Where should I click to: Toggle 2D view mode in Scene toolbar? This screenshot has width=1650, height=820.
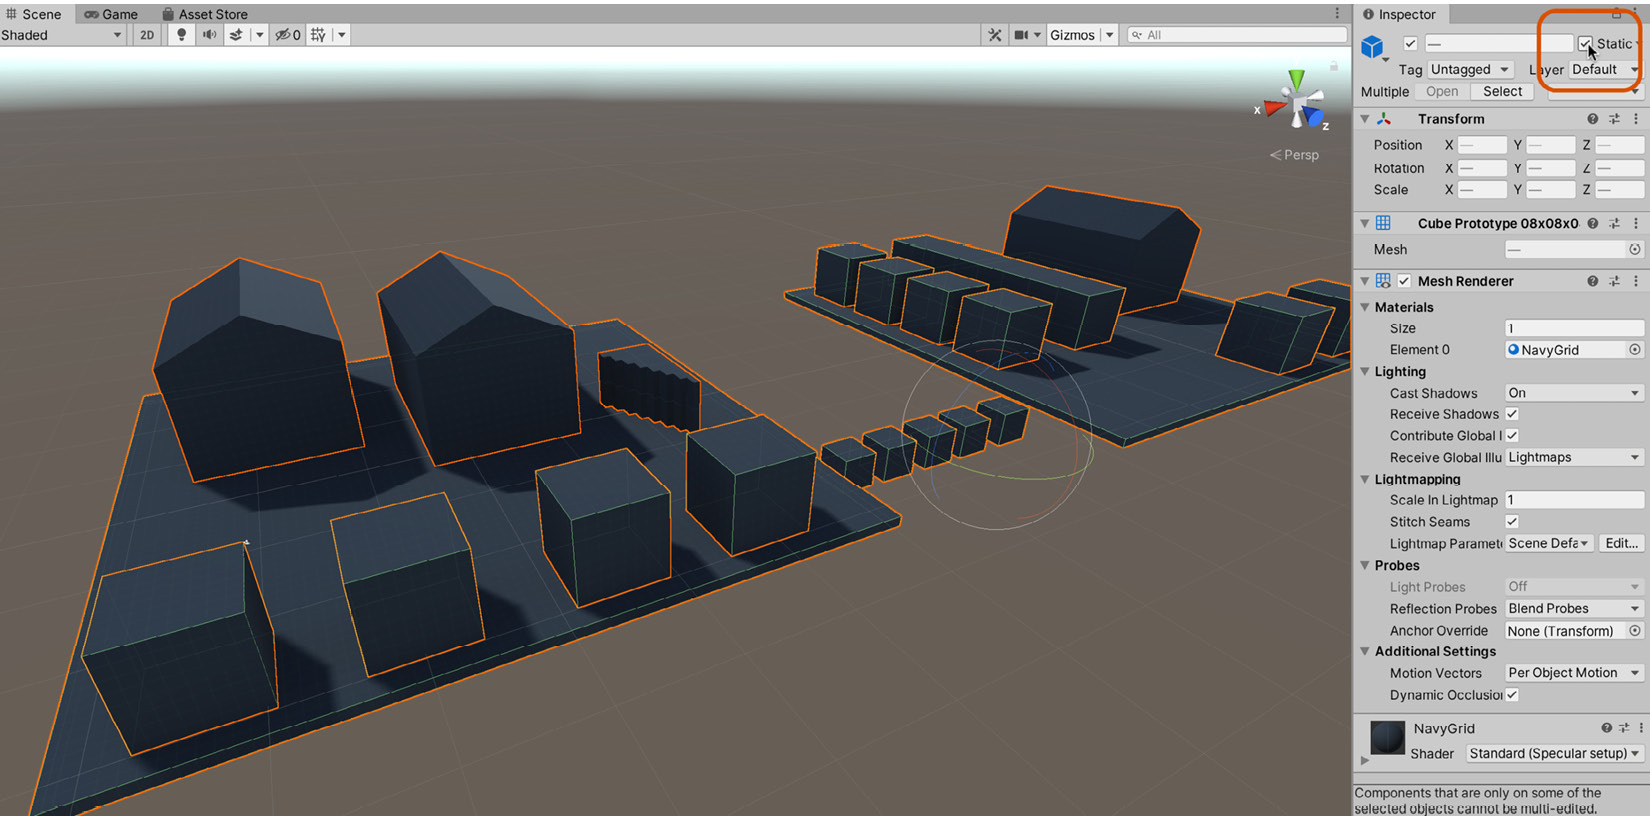[x=147, y=35]
